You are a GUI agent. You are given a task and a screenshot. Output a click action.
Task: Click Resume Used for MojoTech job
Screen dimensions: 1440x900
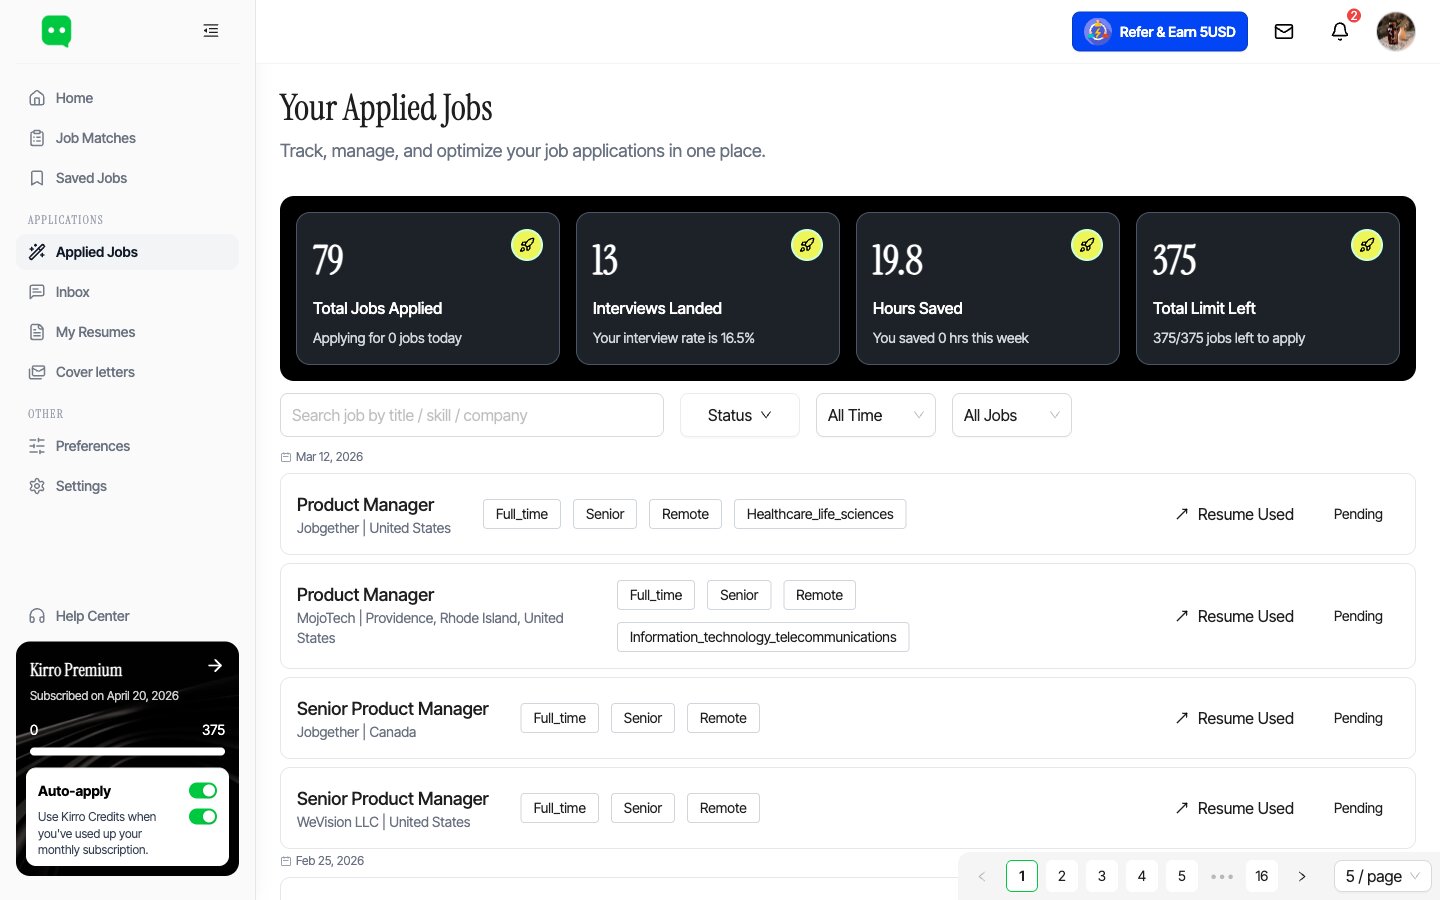click(x=1234, y=616)
